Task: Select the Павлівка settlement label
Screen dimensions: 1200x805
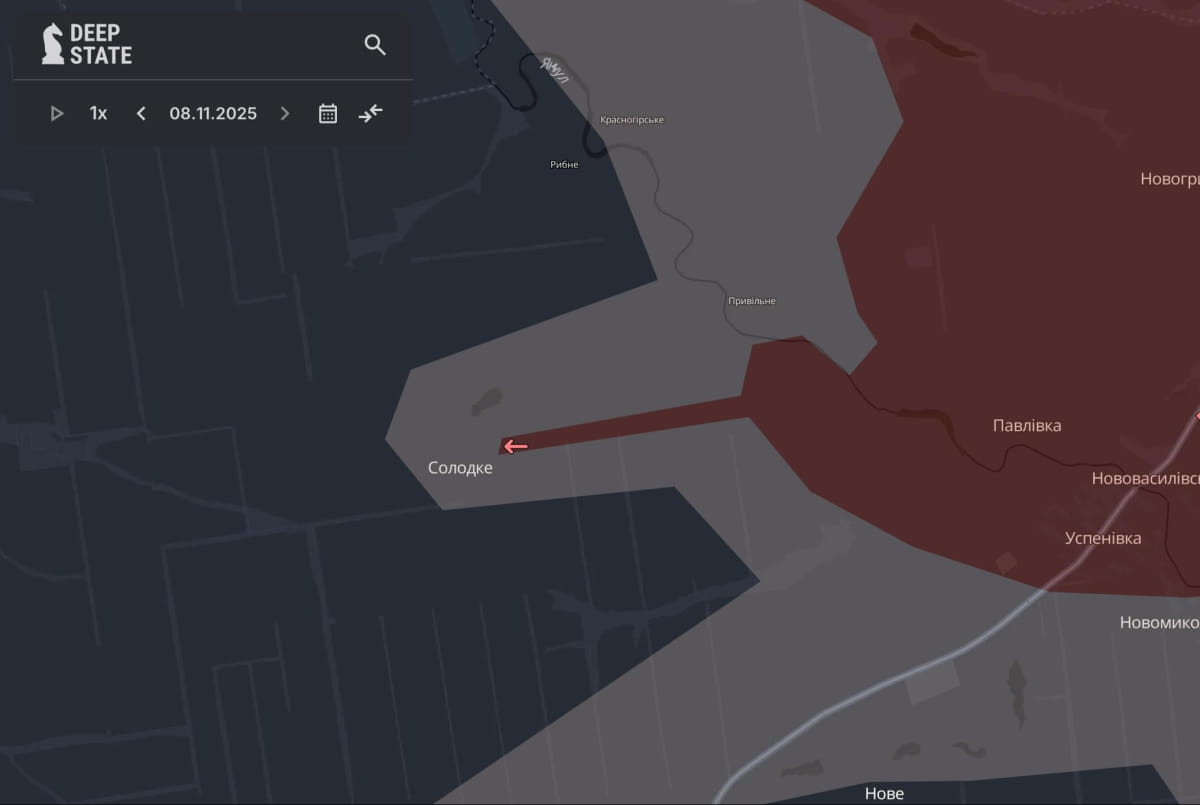Action: (x=1027, y=425)
